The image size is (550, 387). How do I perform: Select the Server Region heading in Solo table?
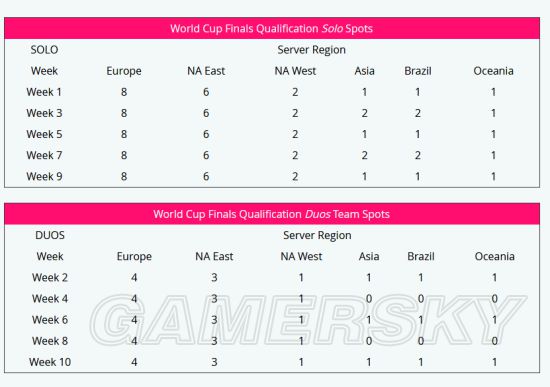(311, 50)
